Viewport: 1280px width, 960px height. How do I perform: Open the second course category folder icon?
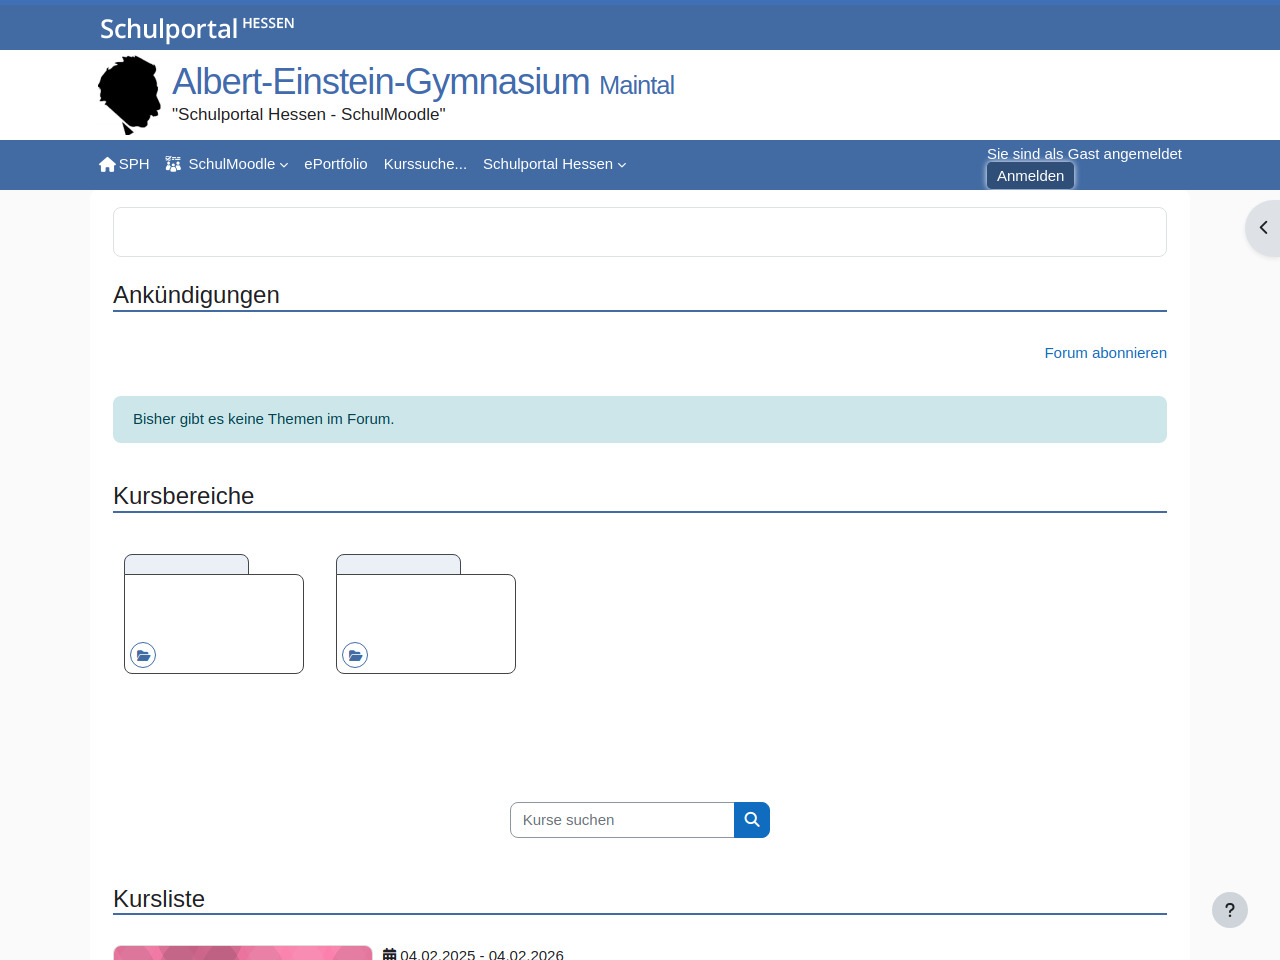pos(355,655)
